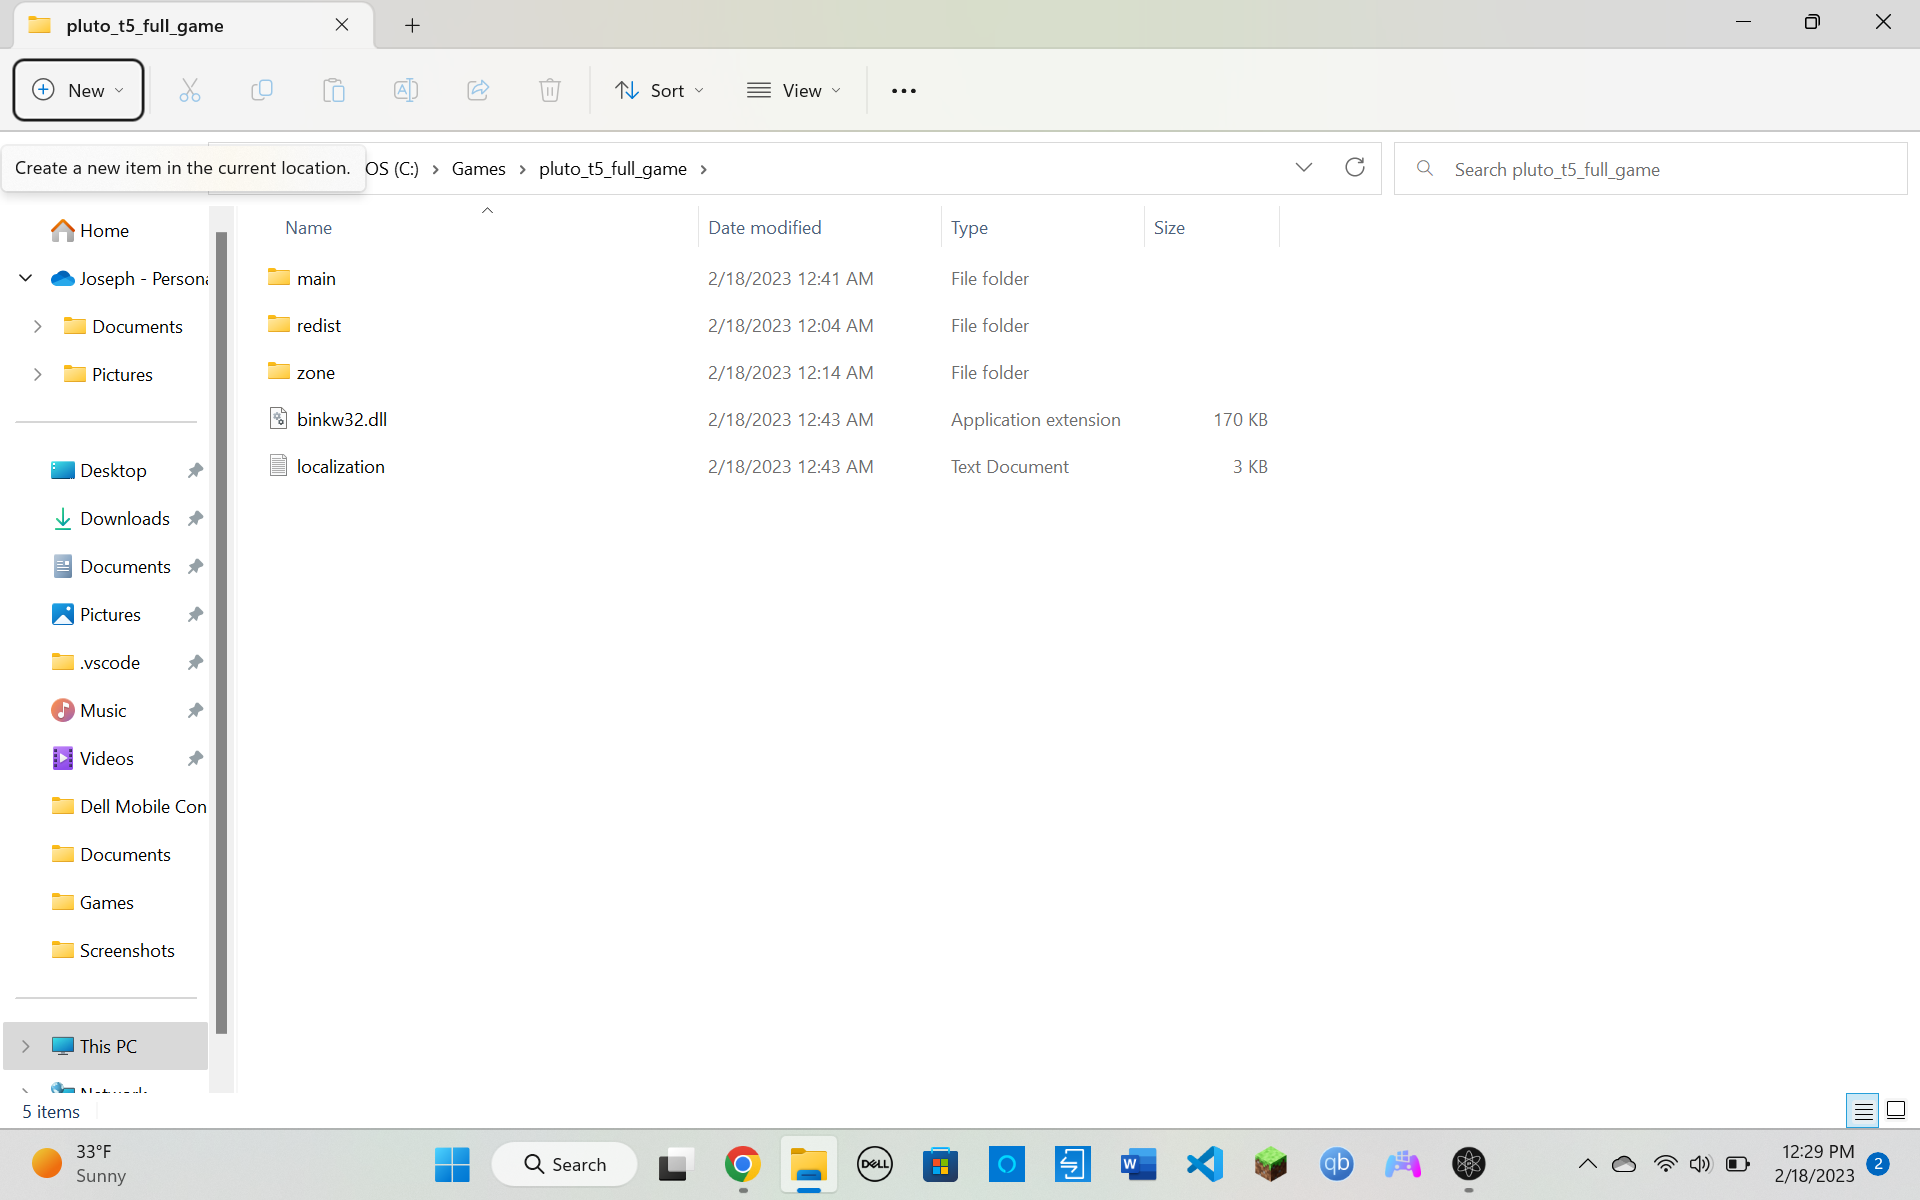
Task: Click the OneDrive cloud icon in tray
Action: click(x=1624, y=1164)
